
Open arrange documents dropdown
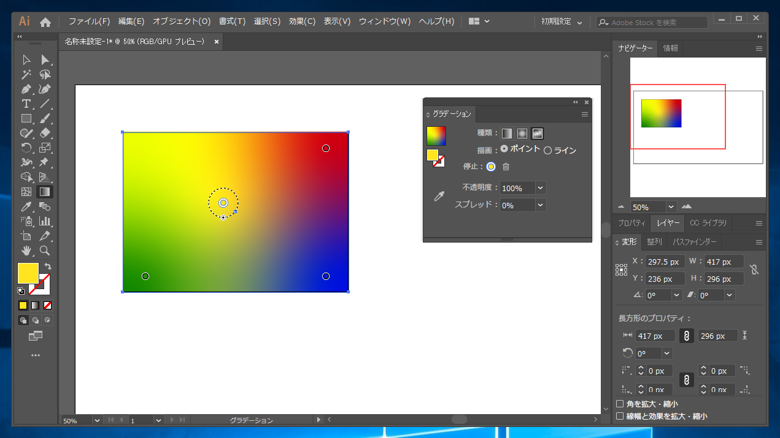click(479, 21)
